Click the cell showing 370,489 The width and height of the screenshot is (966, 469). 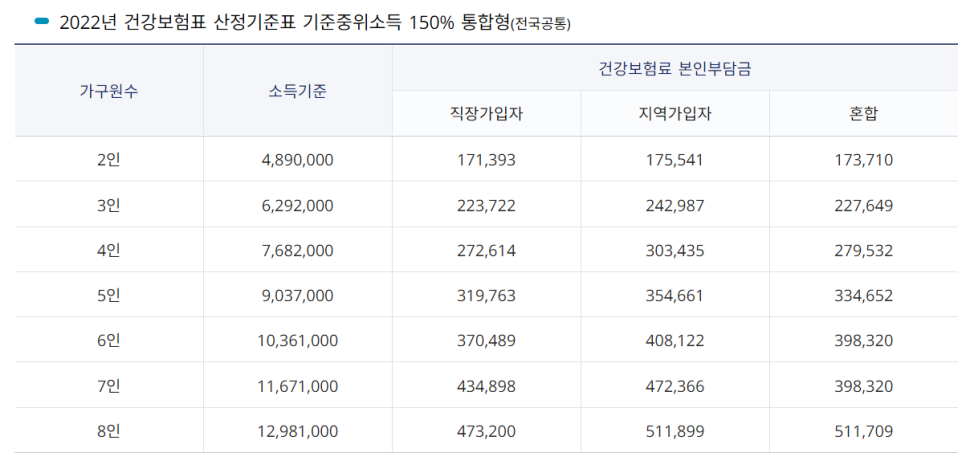(x=487, y=341)
